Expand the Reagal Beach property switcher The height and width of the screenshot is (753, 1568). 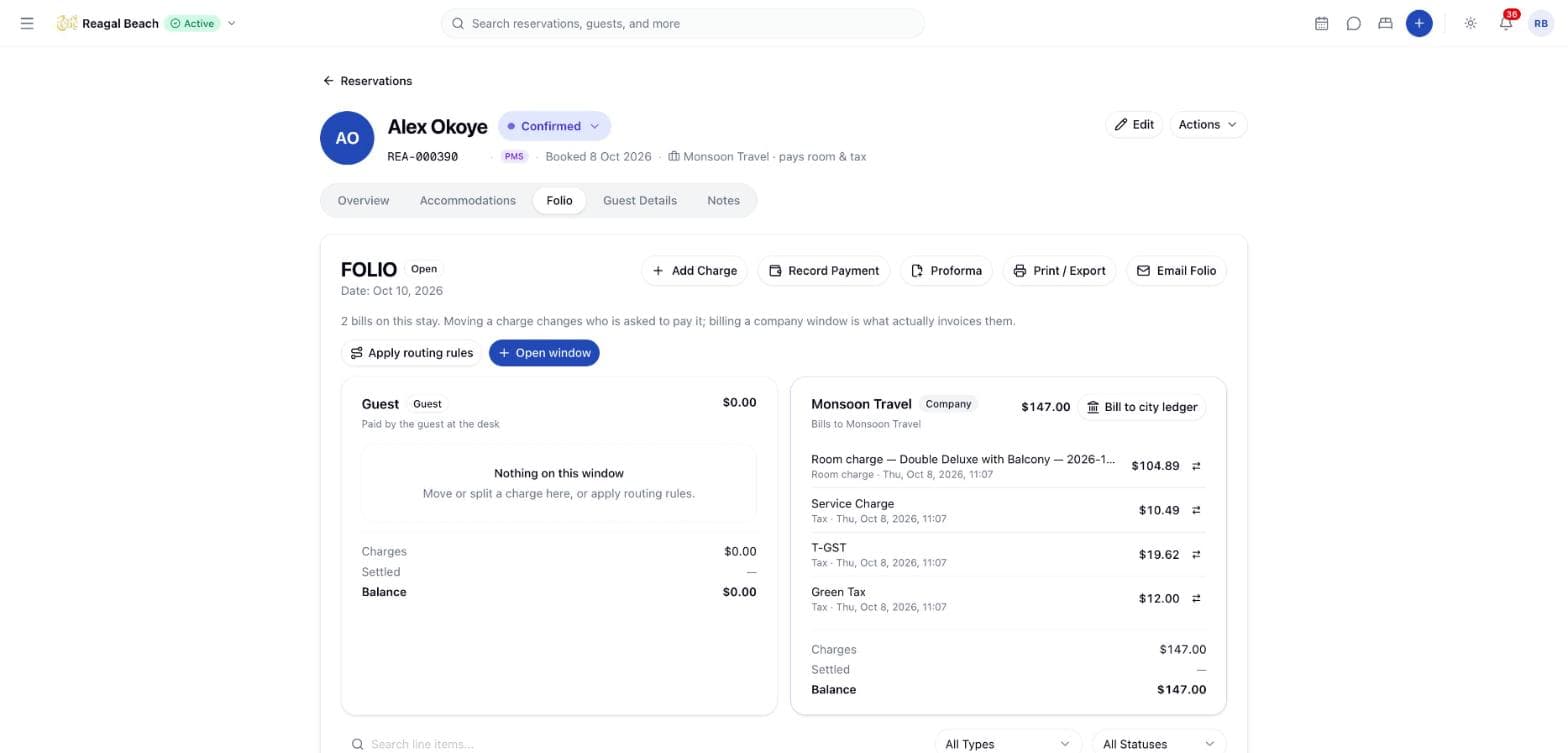click(x=231, y=23)
